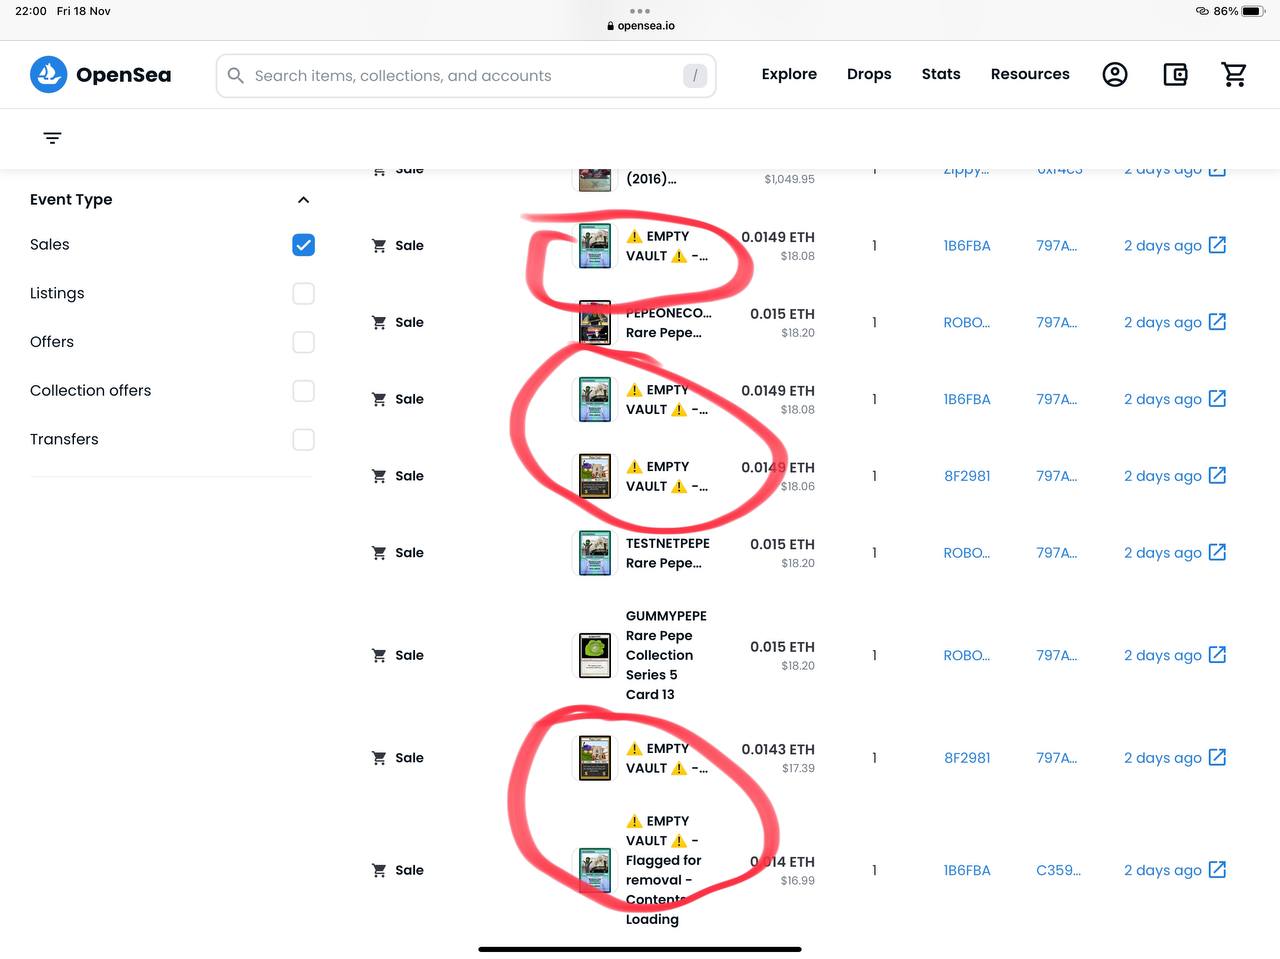
Task: Enable the Collection offers filter
Action: coord(303,391)
